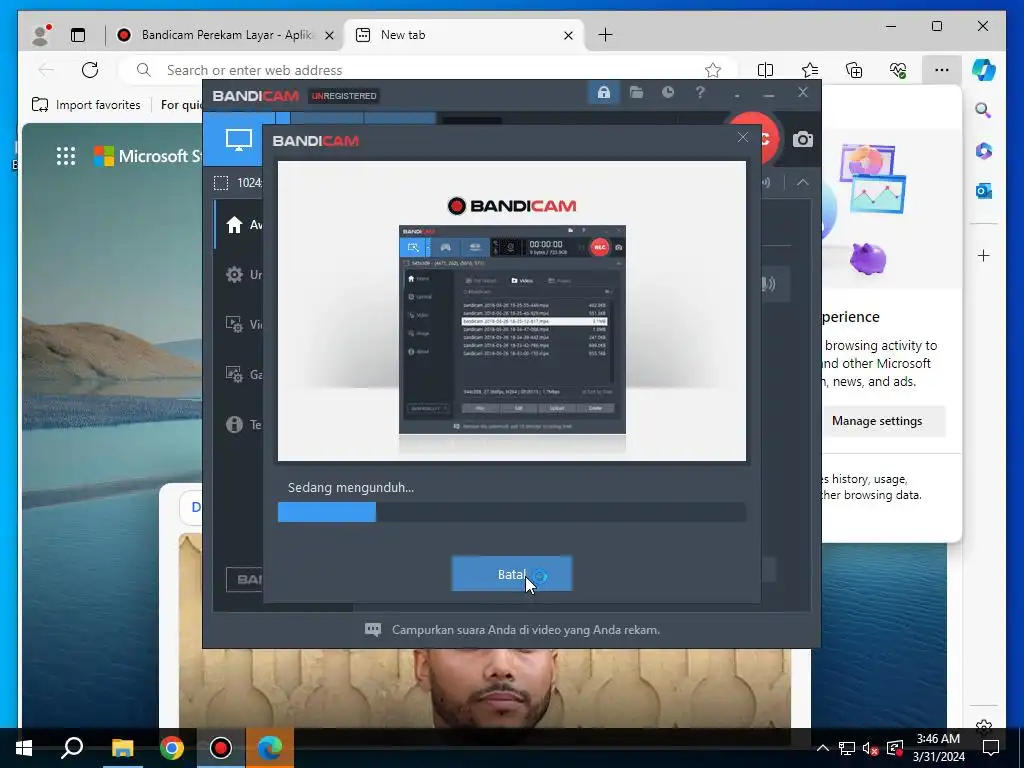The width and height of the screenshot is (1024, 768).
Task: Click the muted volume tray icon
Action: pos(870,748)
